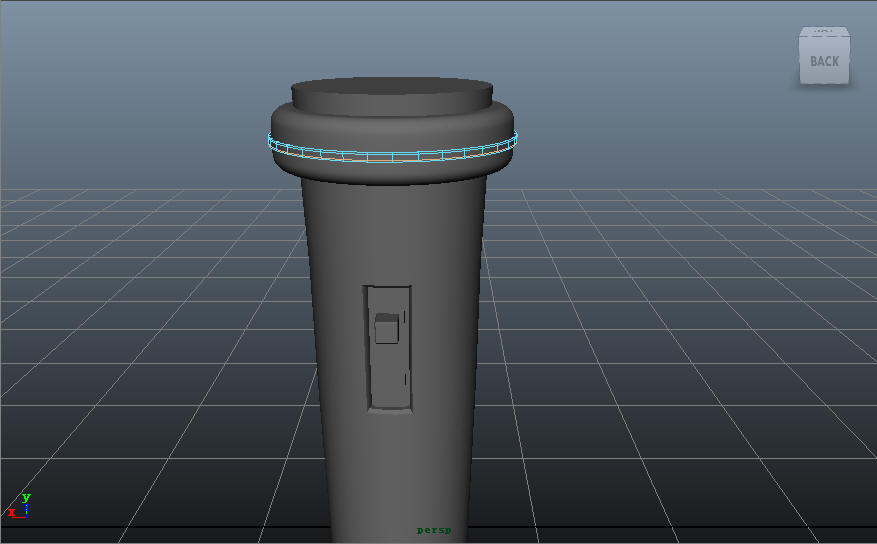Select the recessed switch panel on the handle
Image resolution: width=877 pixels, height=544 pixels.
(388, 348)
